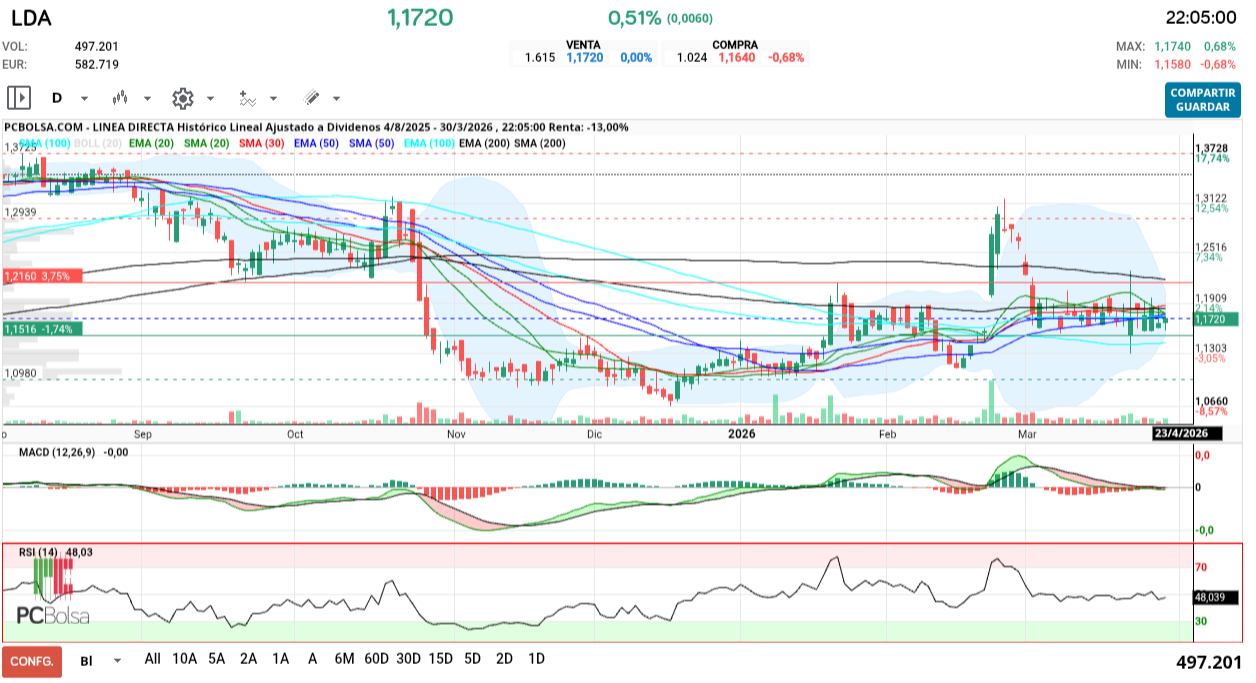Select the 6M time range
Viewport: 1256px width, 683px height.
(344, 659)
